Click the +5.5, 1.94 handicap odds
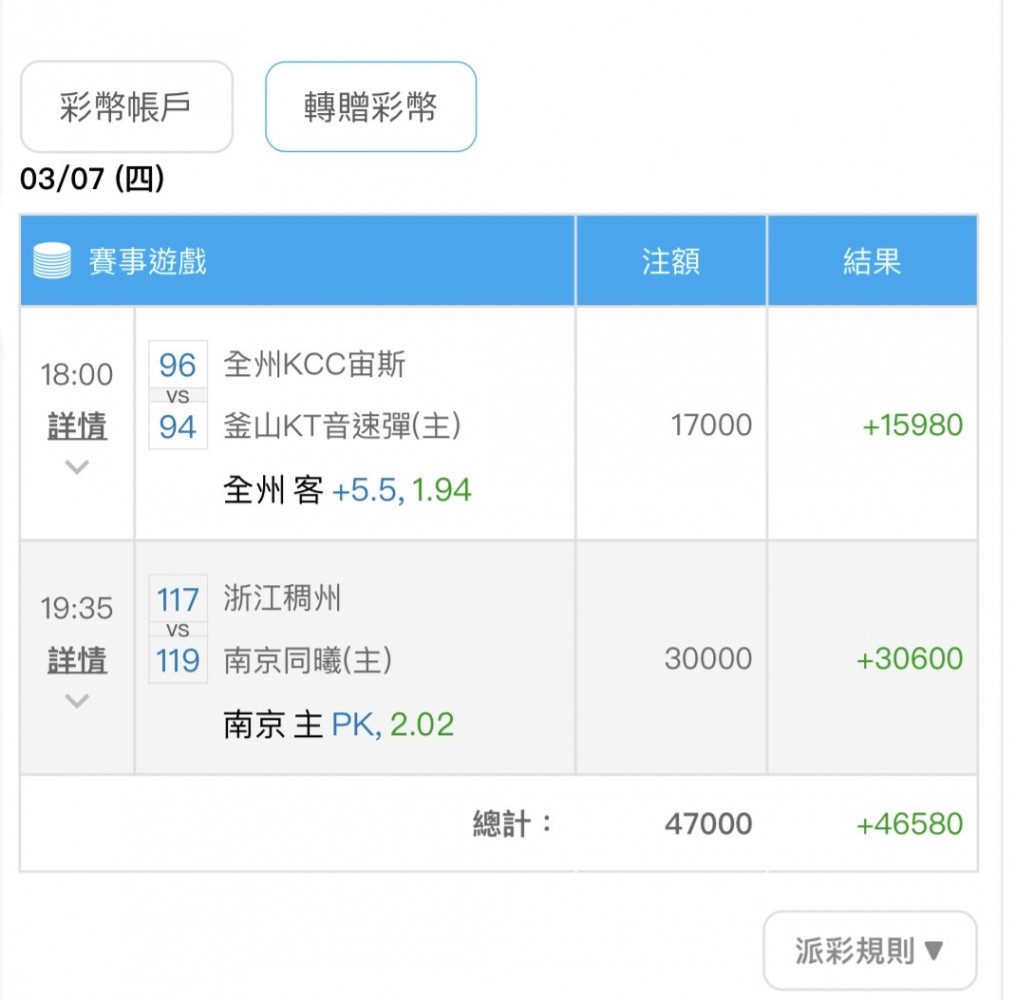Screen dimensions: 1015x1000 (401, 490)
